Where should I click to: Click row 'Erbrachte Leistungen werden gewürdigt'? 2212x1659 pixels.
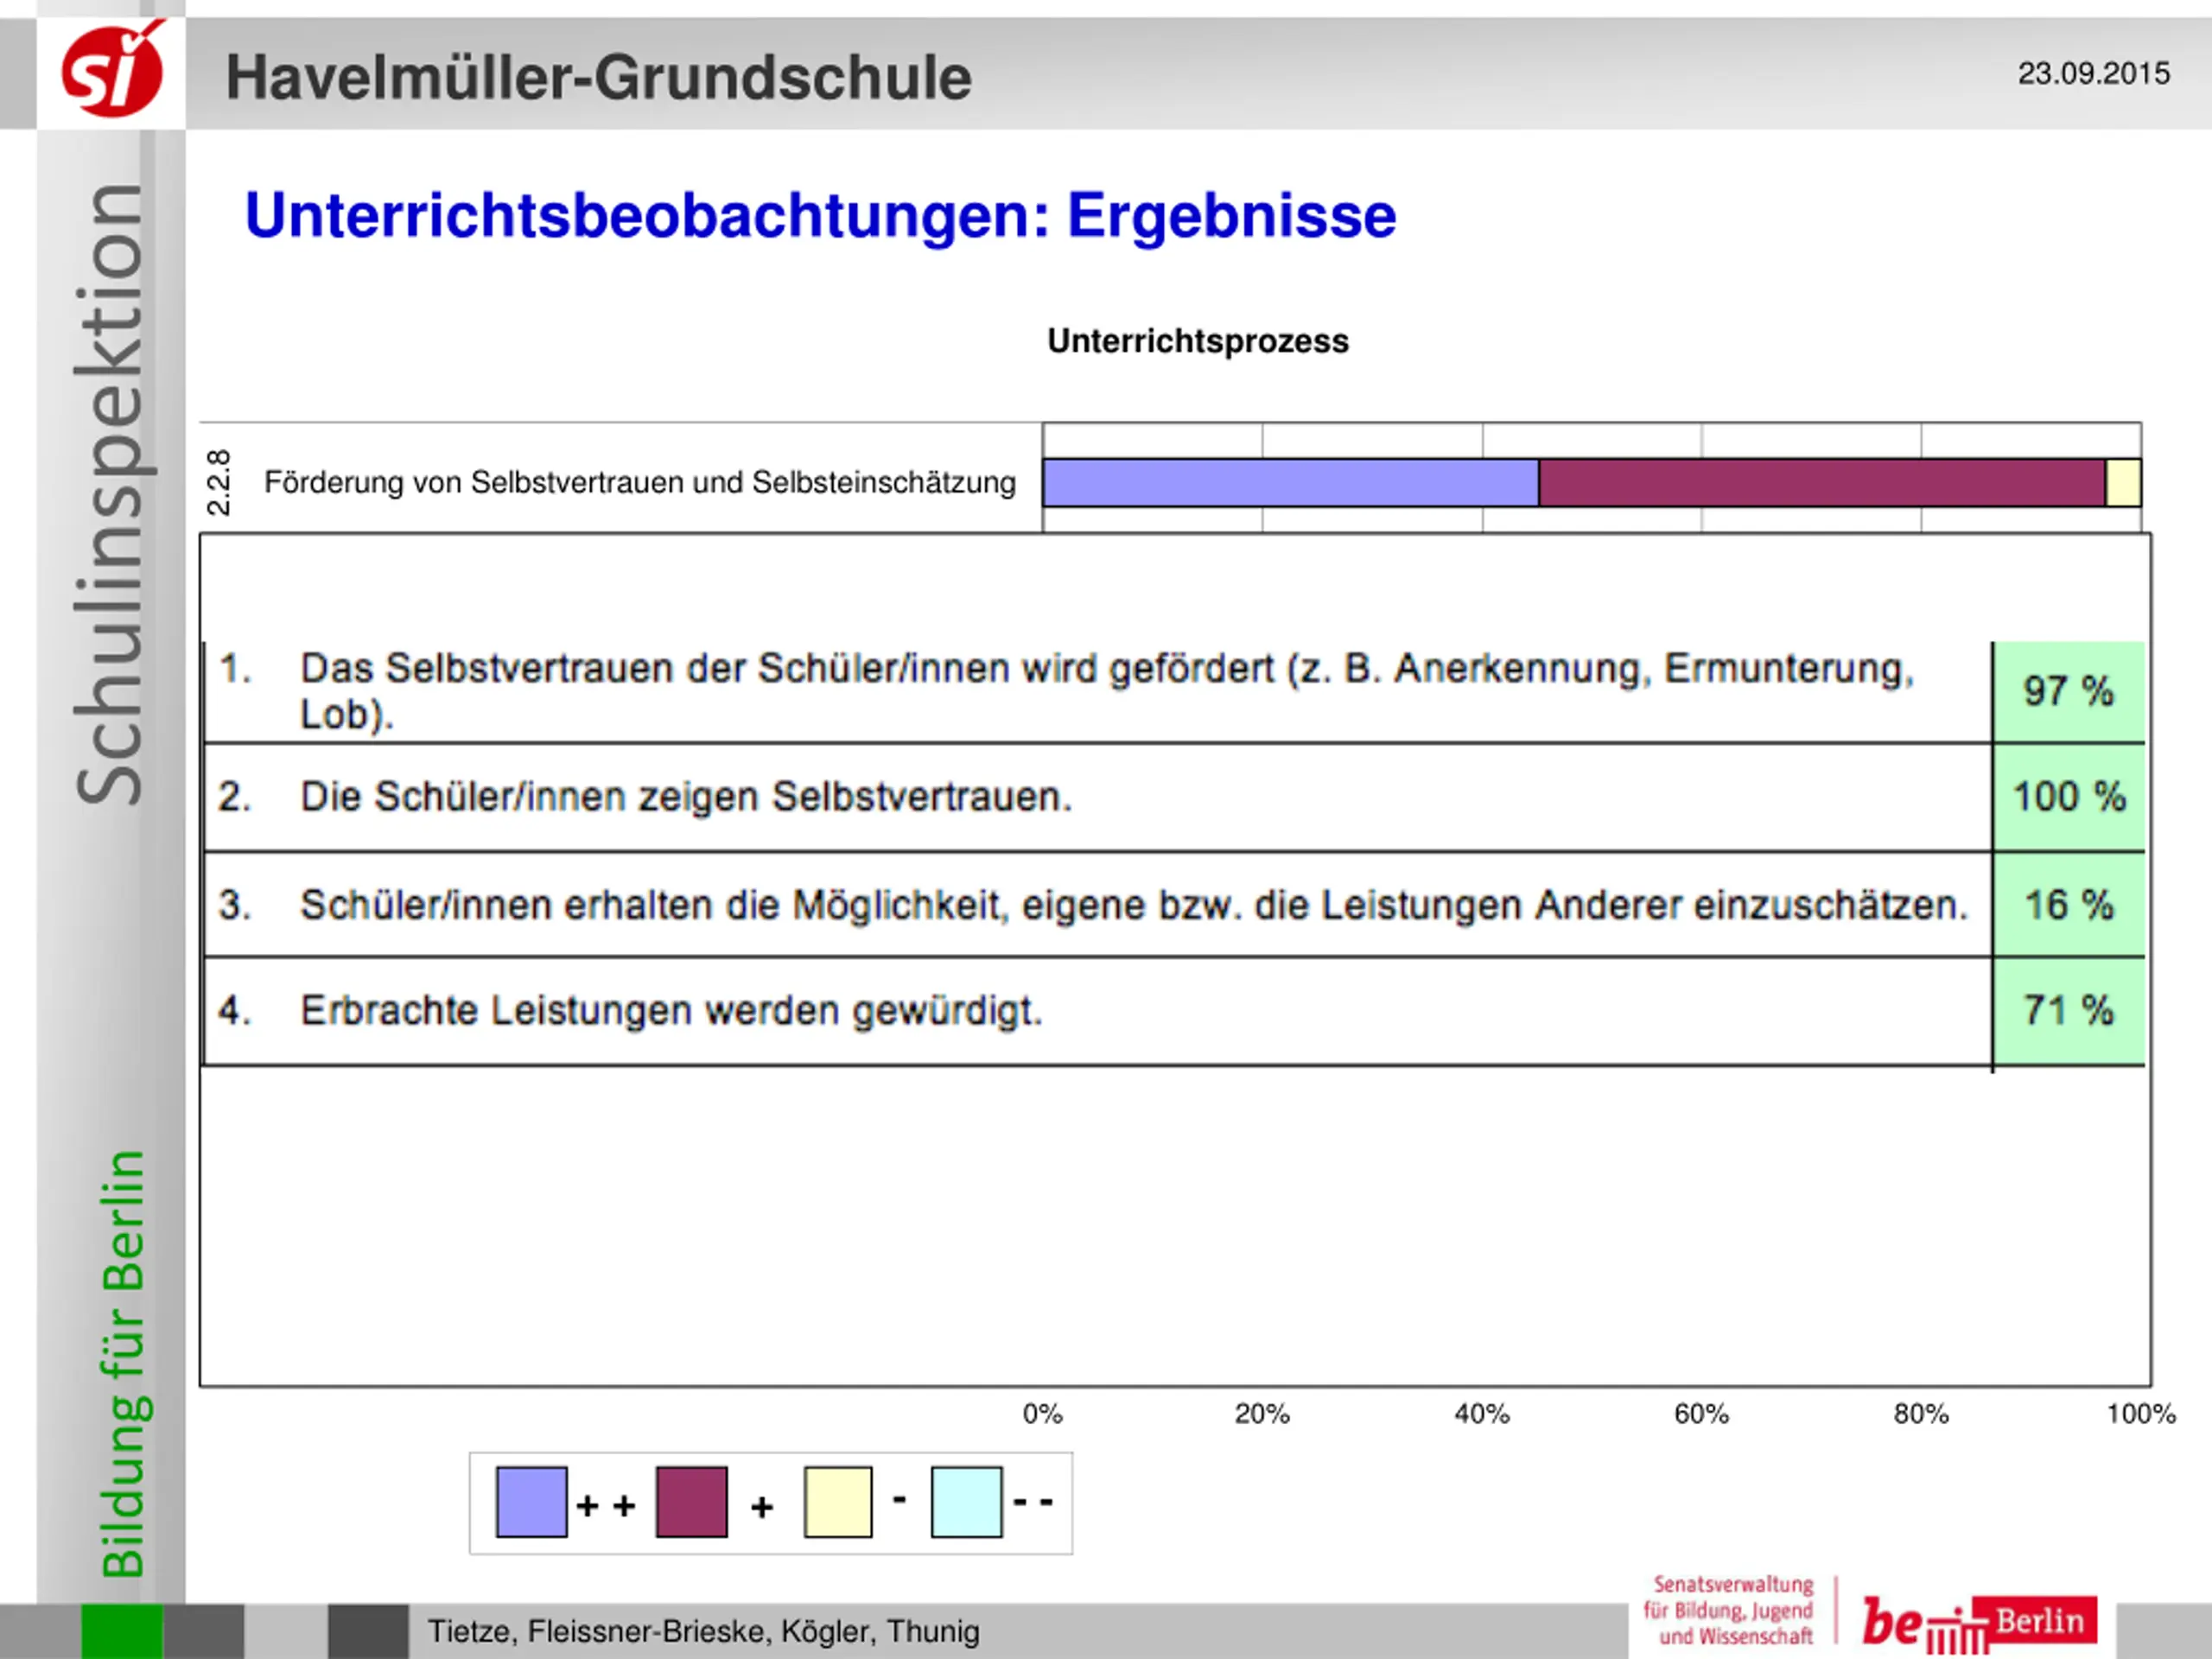point(671,1011)
